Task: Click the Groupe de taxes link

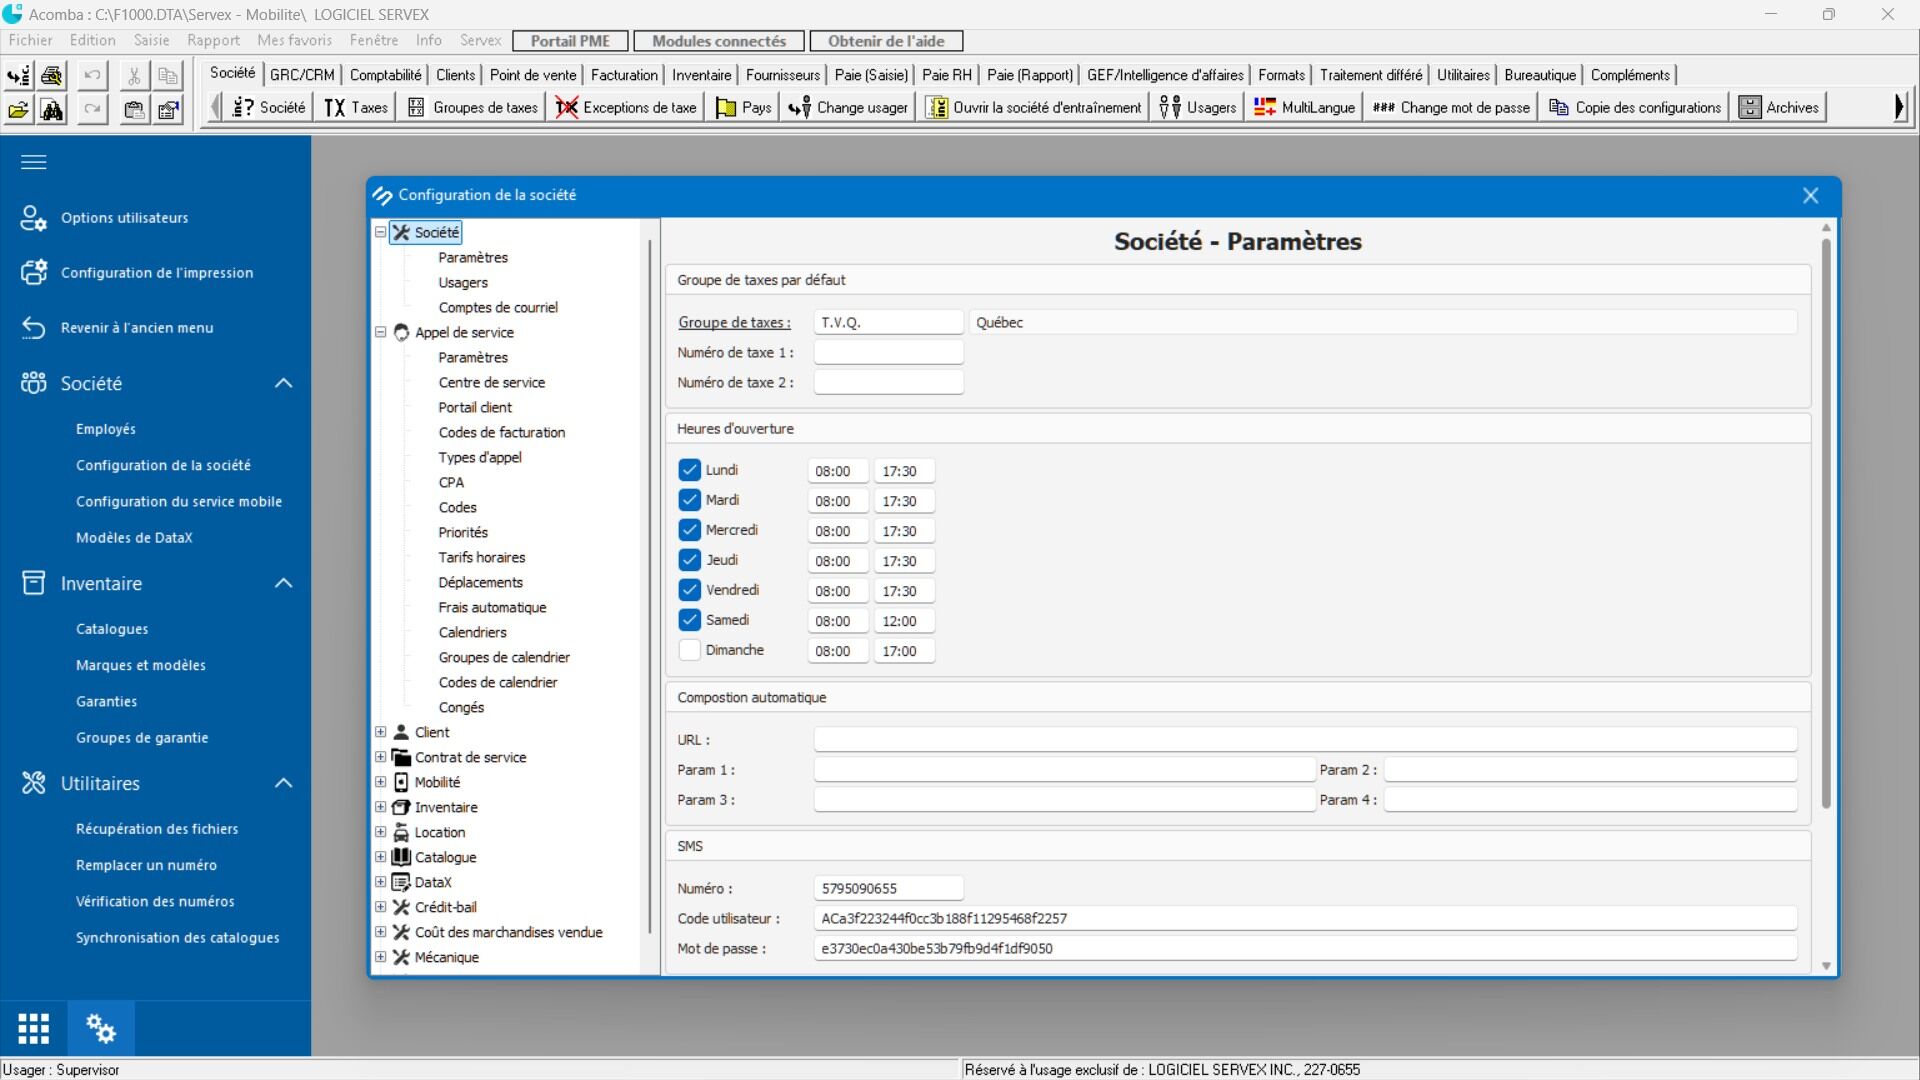Action: click(734, 322)
